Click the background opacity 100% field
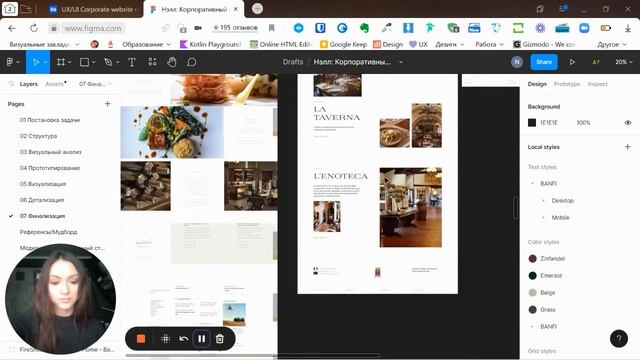The image size is (640, 360). [x=583, y=122]
